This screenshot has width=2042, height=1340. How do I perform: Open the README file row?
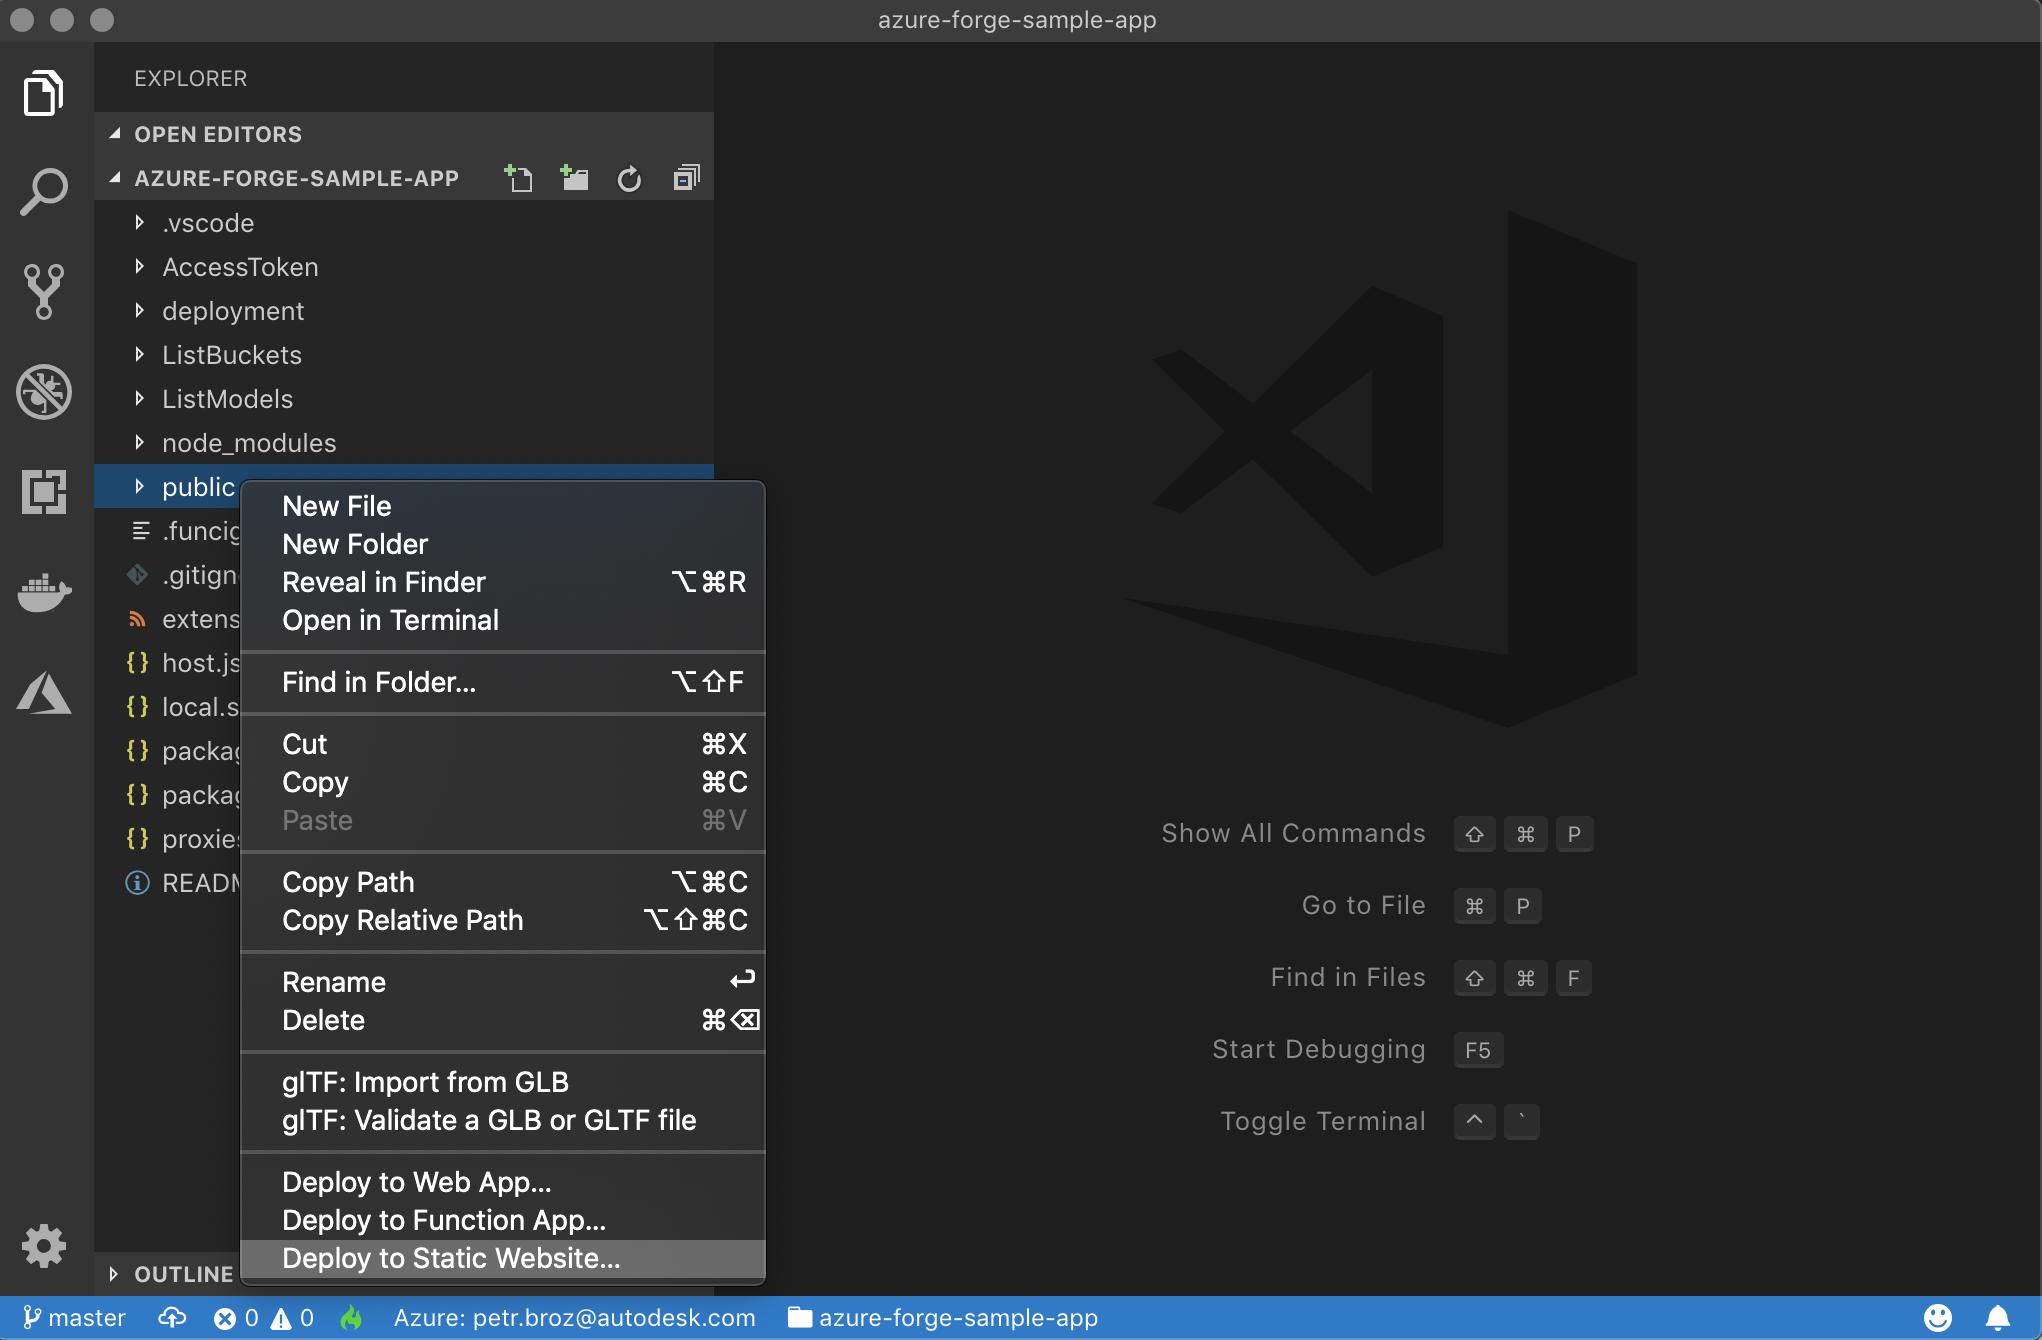pyautogui.click(x=168, y=883)
